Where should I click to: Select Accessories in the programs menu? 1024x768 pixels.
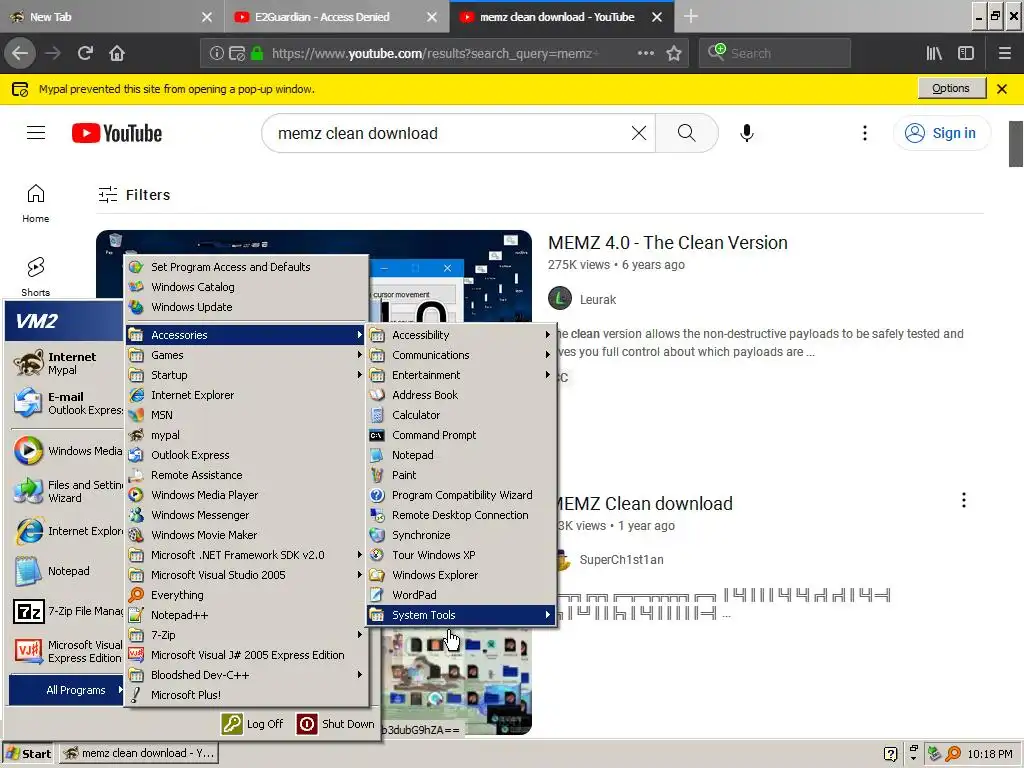(x=246, y=335)
